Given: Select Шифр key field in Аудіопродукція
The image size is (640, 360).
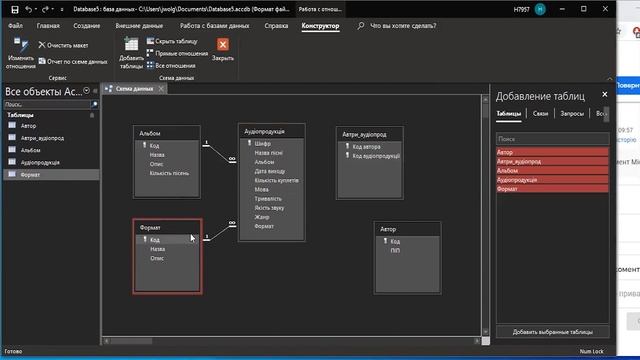Looking at the screenshot, I should [x=262, y=144].
